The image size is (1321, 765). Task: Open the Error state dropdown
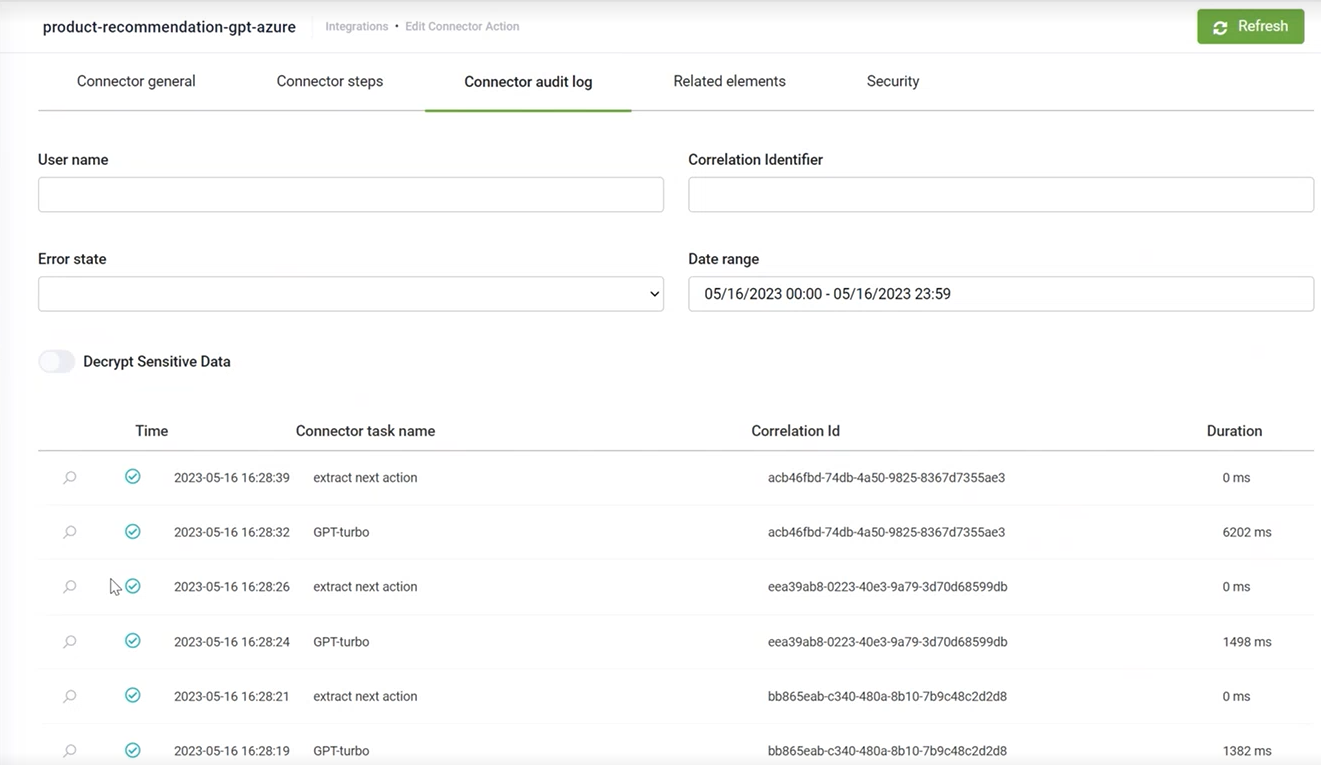351,294
